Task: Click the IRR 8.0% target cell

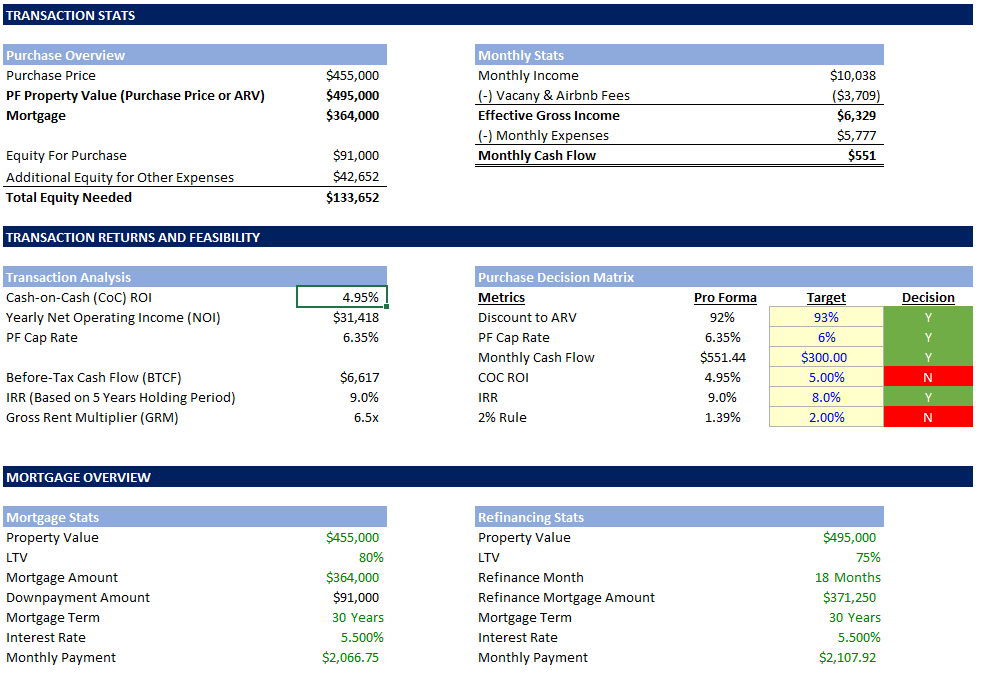Action: pyautogui.click(x=826, y=397)
